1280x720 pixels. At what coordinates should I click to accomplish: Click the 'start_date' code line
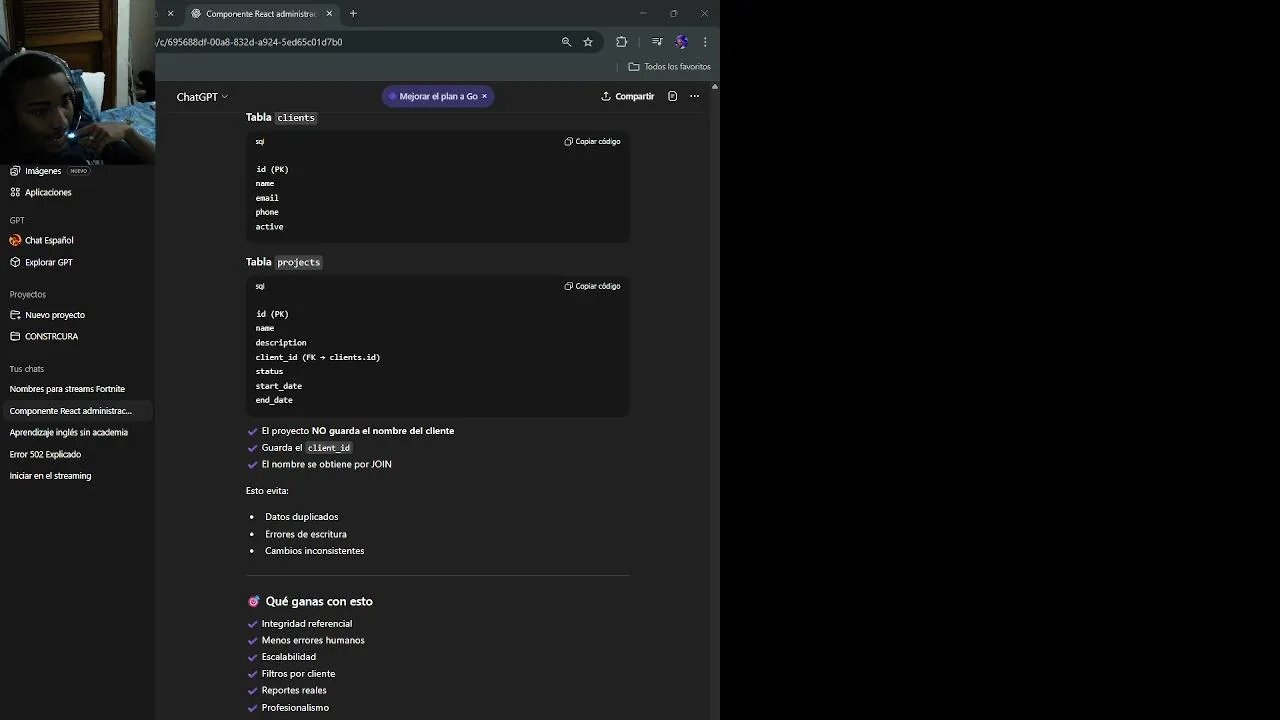pos(278,386)
